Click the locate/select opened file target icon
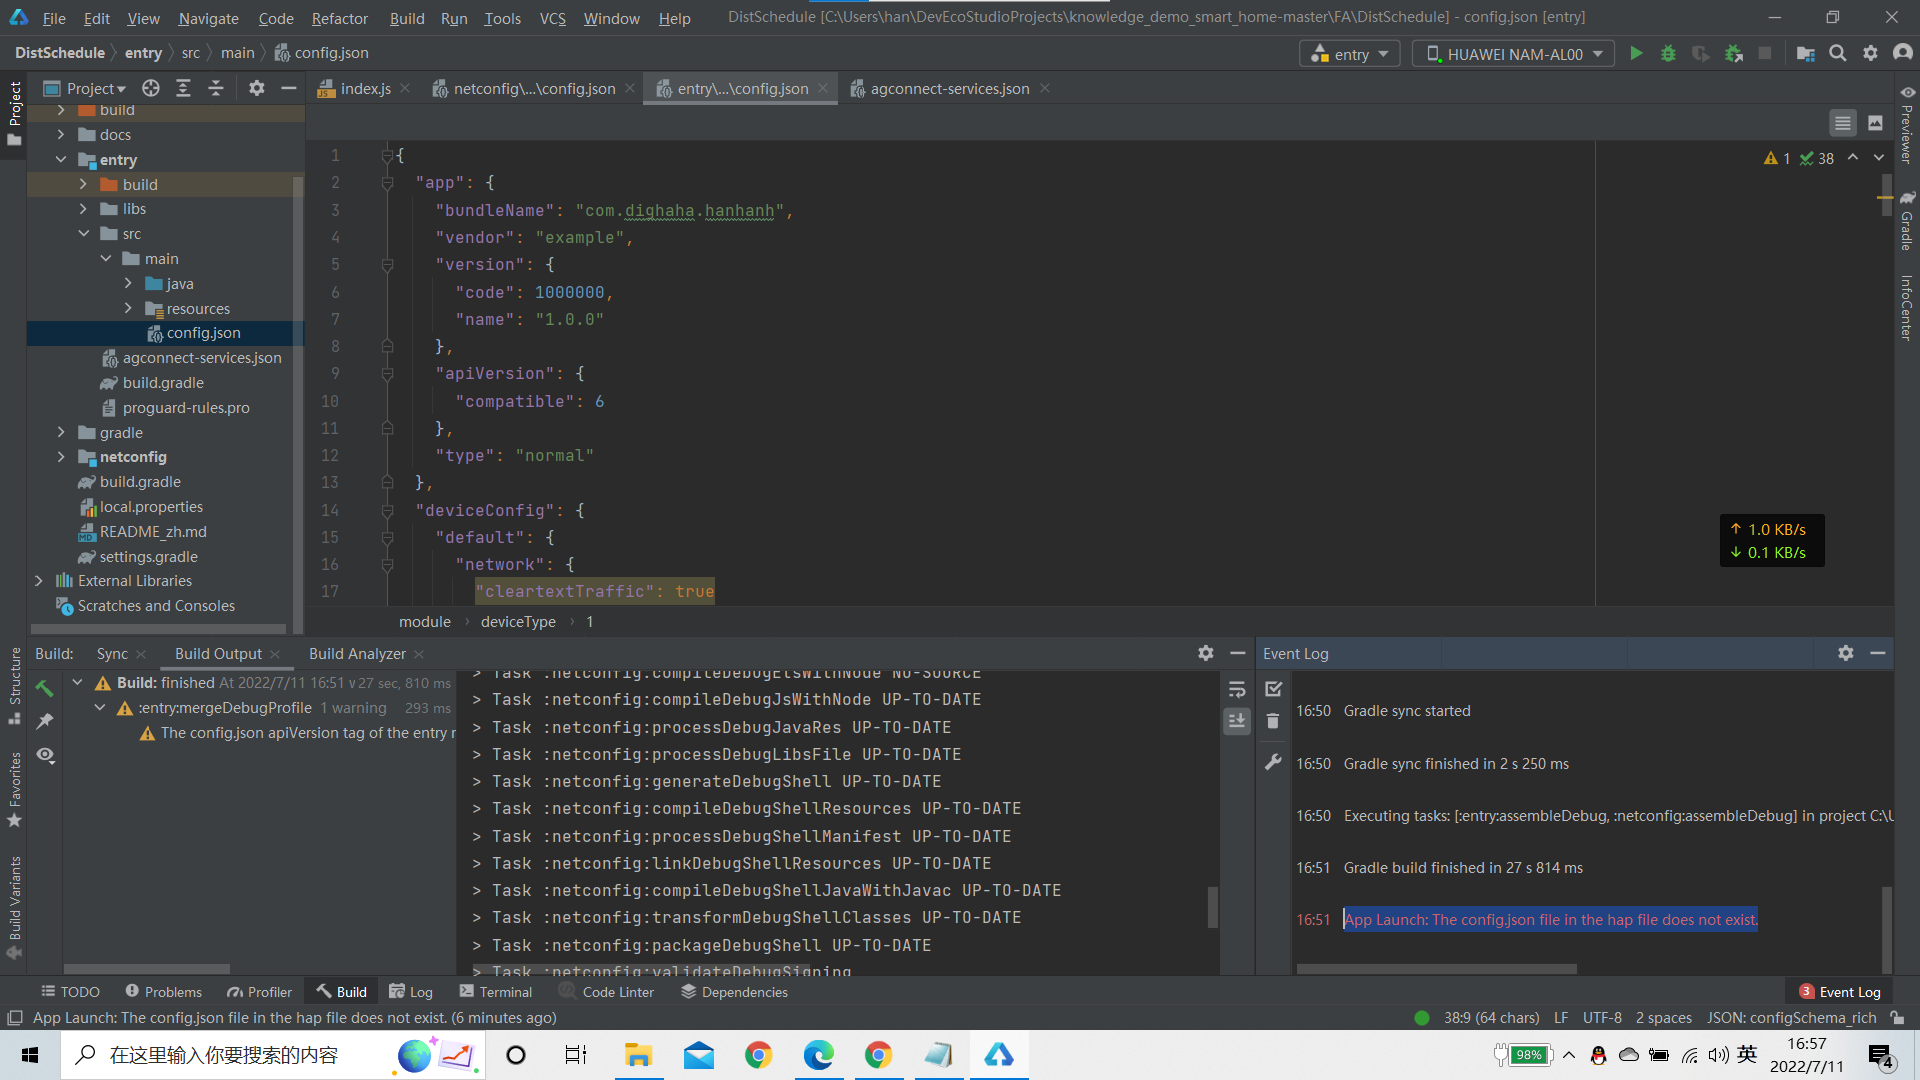Screen dimensions: 1920x1080 point(151,89)
